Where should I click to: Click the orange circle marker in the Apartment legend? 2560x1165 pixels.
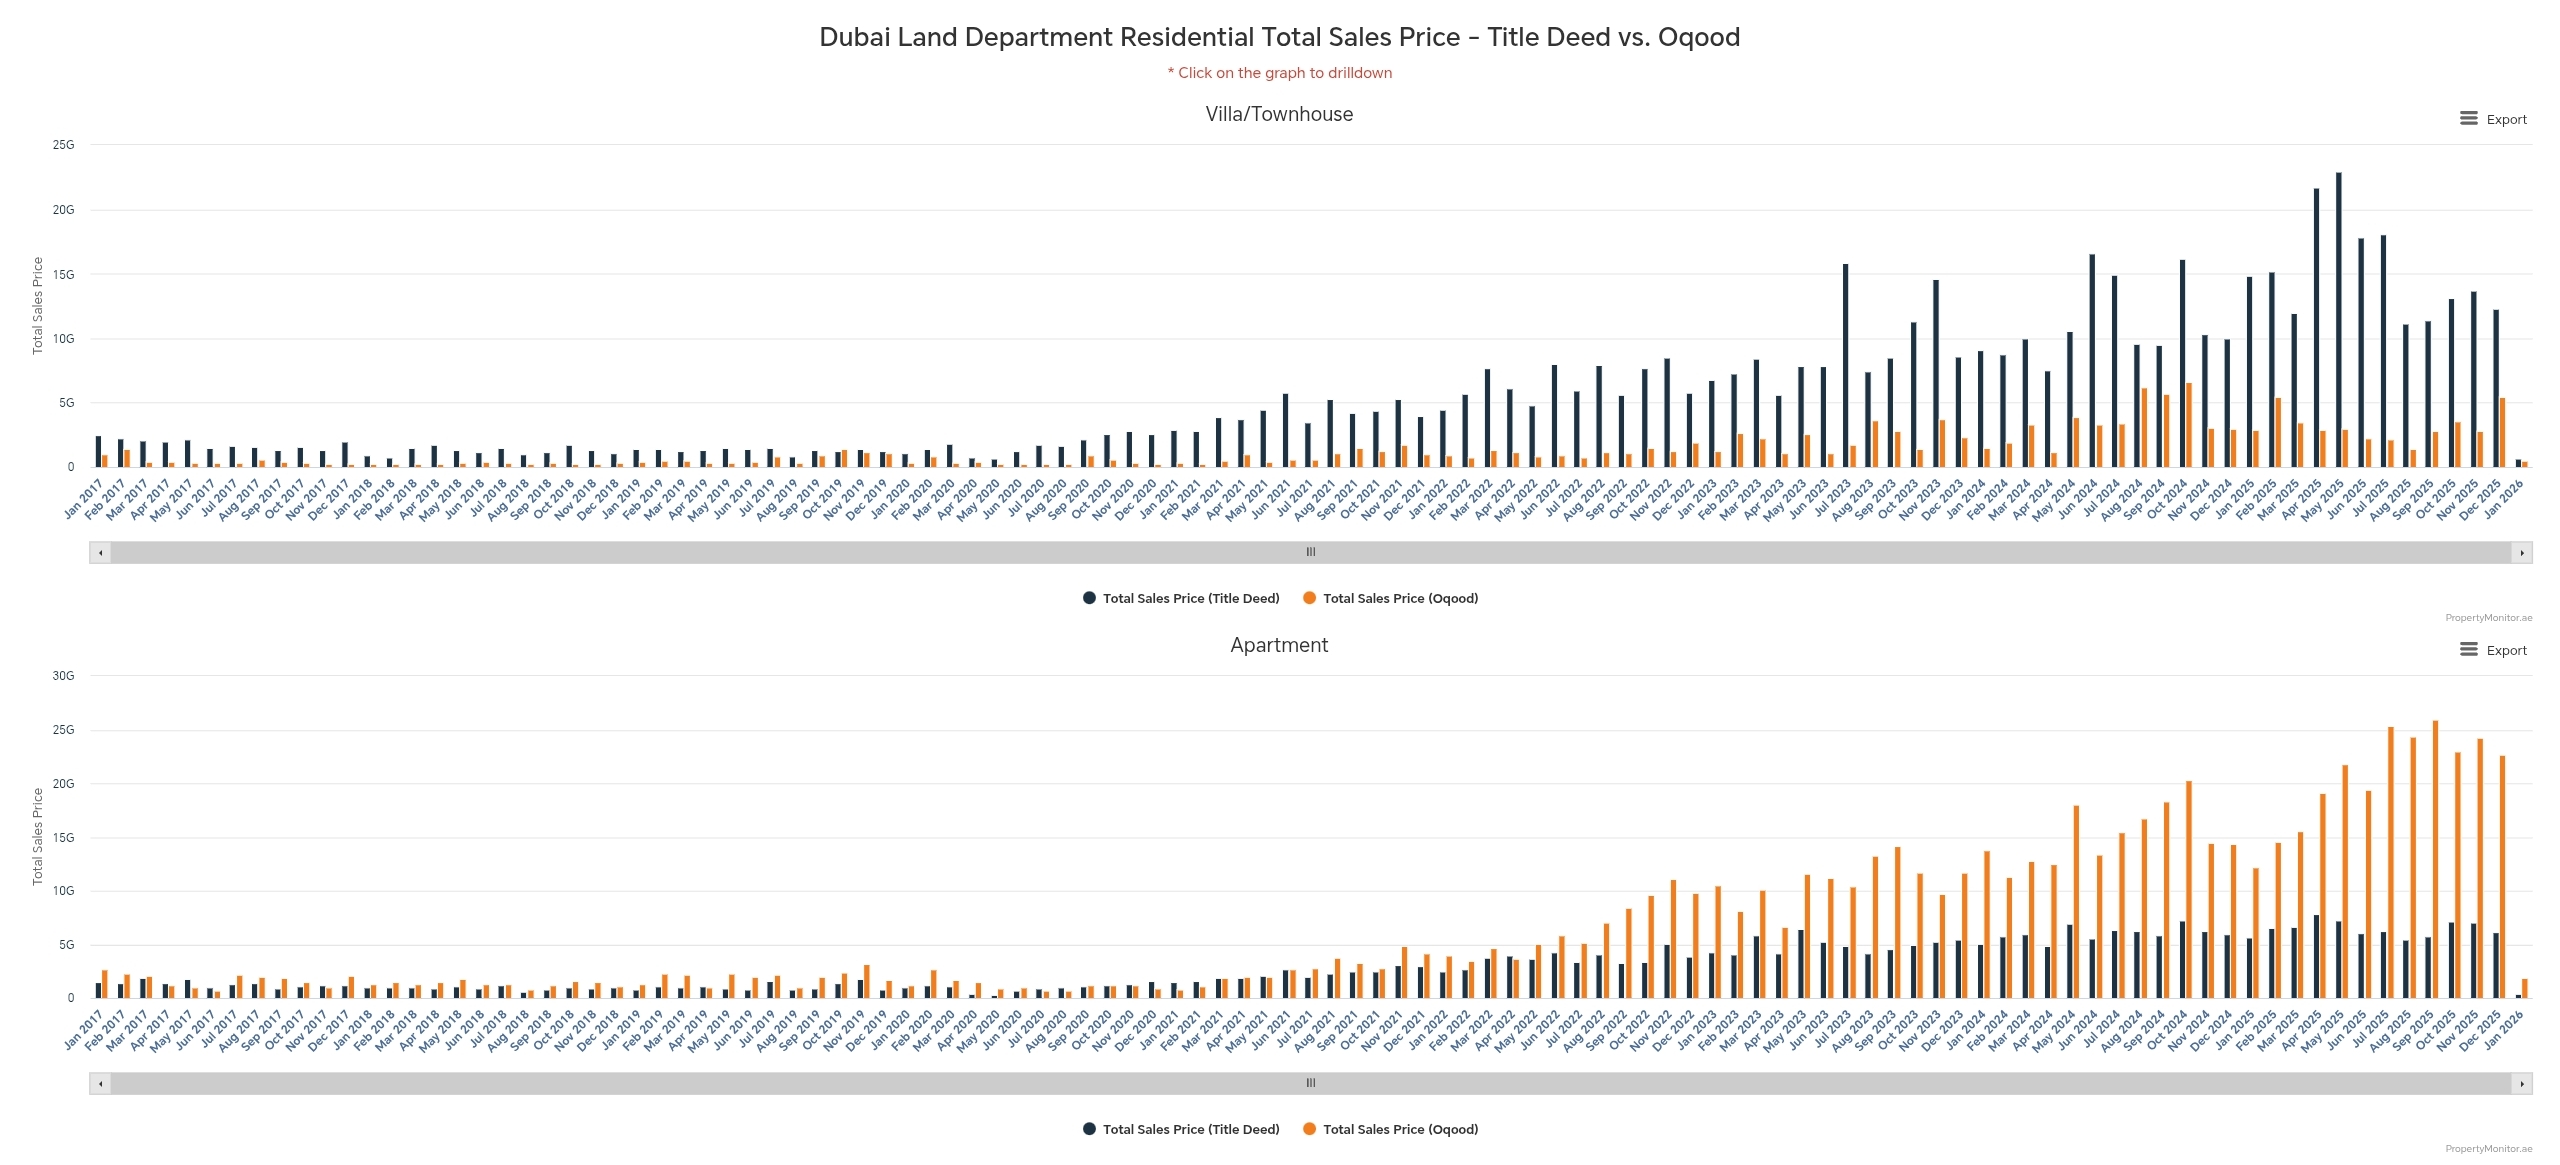click(1311, 1129)
